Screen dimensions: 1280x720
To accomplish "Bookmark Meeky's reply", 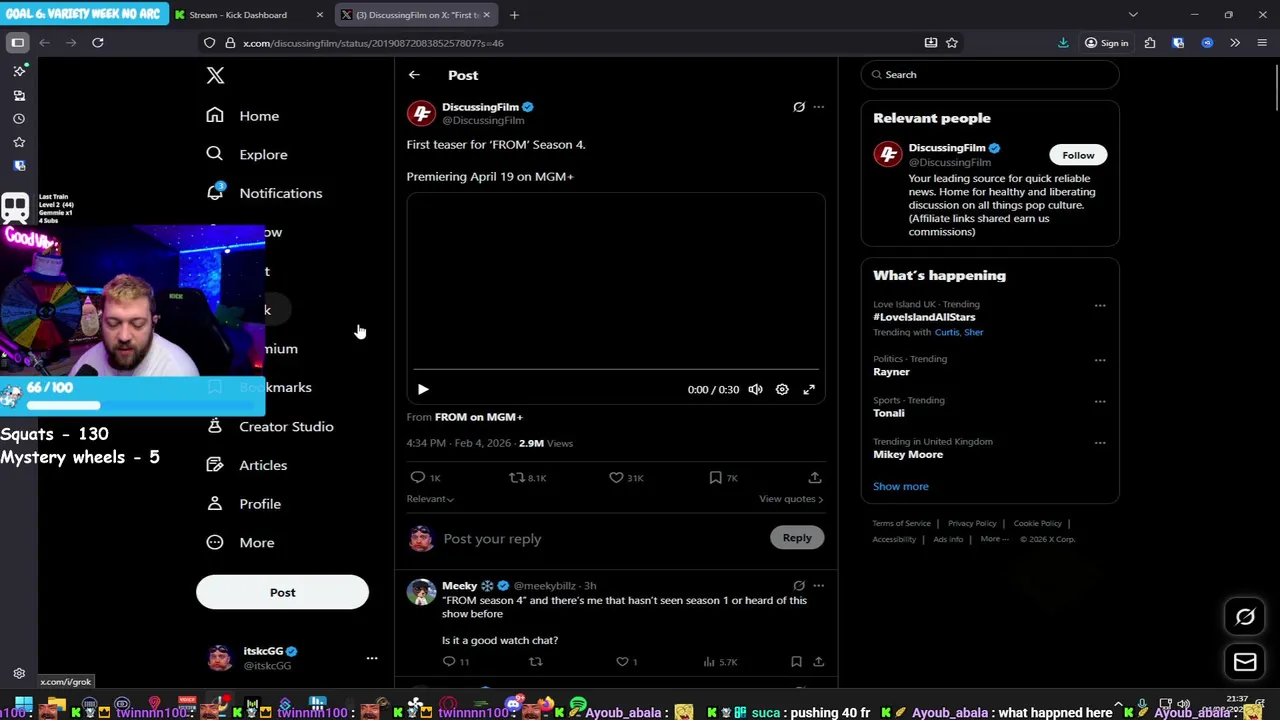I will pos(796,662).
